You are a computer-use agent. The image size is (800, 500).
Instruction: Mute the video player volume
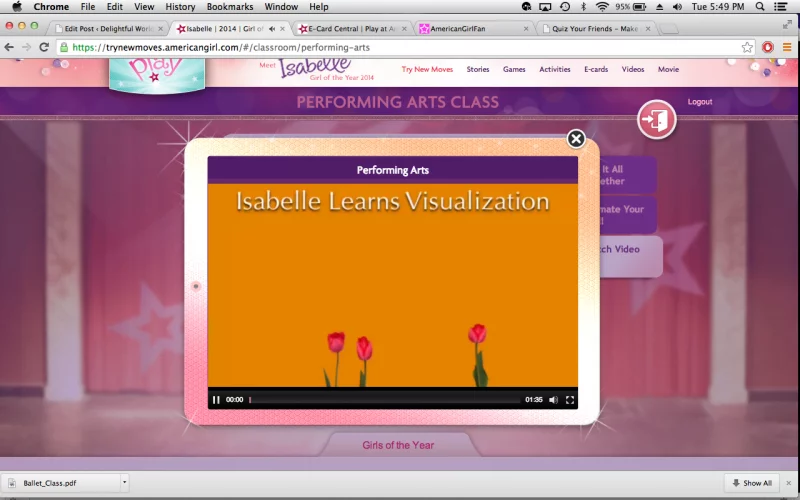pos(554,400)
